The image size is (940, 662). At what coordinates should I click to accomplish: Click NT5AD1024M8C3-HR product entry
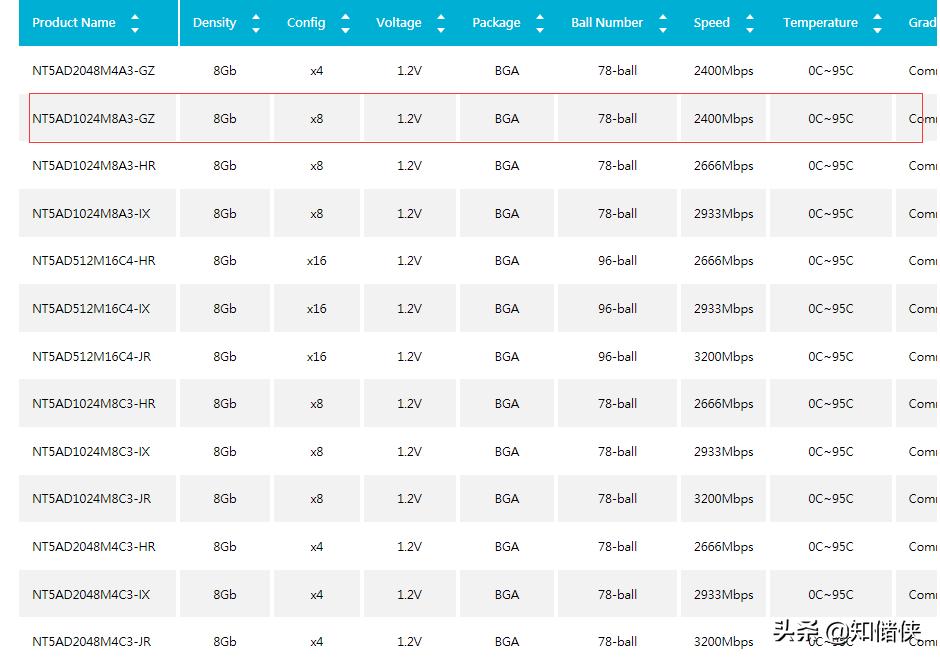tap(94, 404)
